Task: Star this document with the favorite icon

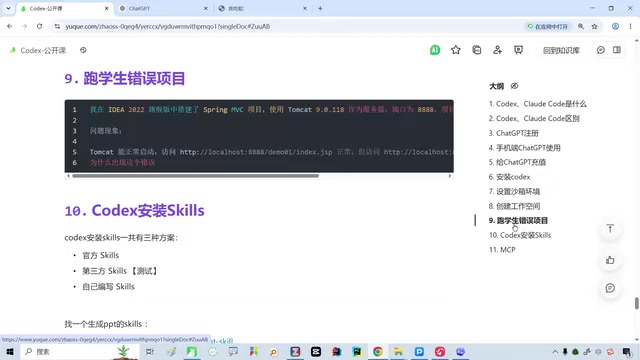Action: 456,50
